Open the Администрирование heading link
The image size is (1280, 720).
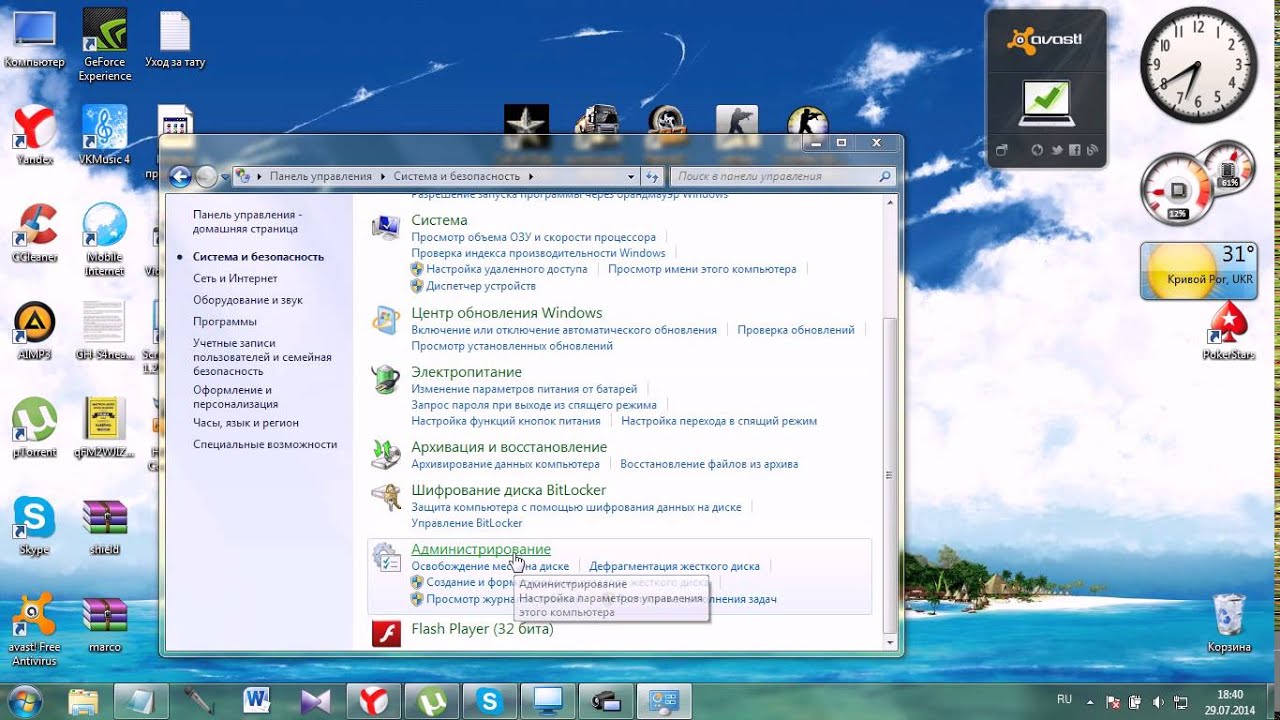pos(481,549)
